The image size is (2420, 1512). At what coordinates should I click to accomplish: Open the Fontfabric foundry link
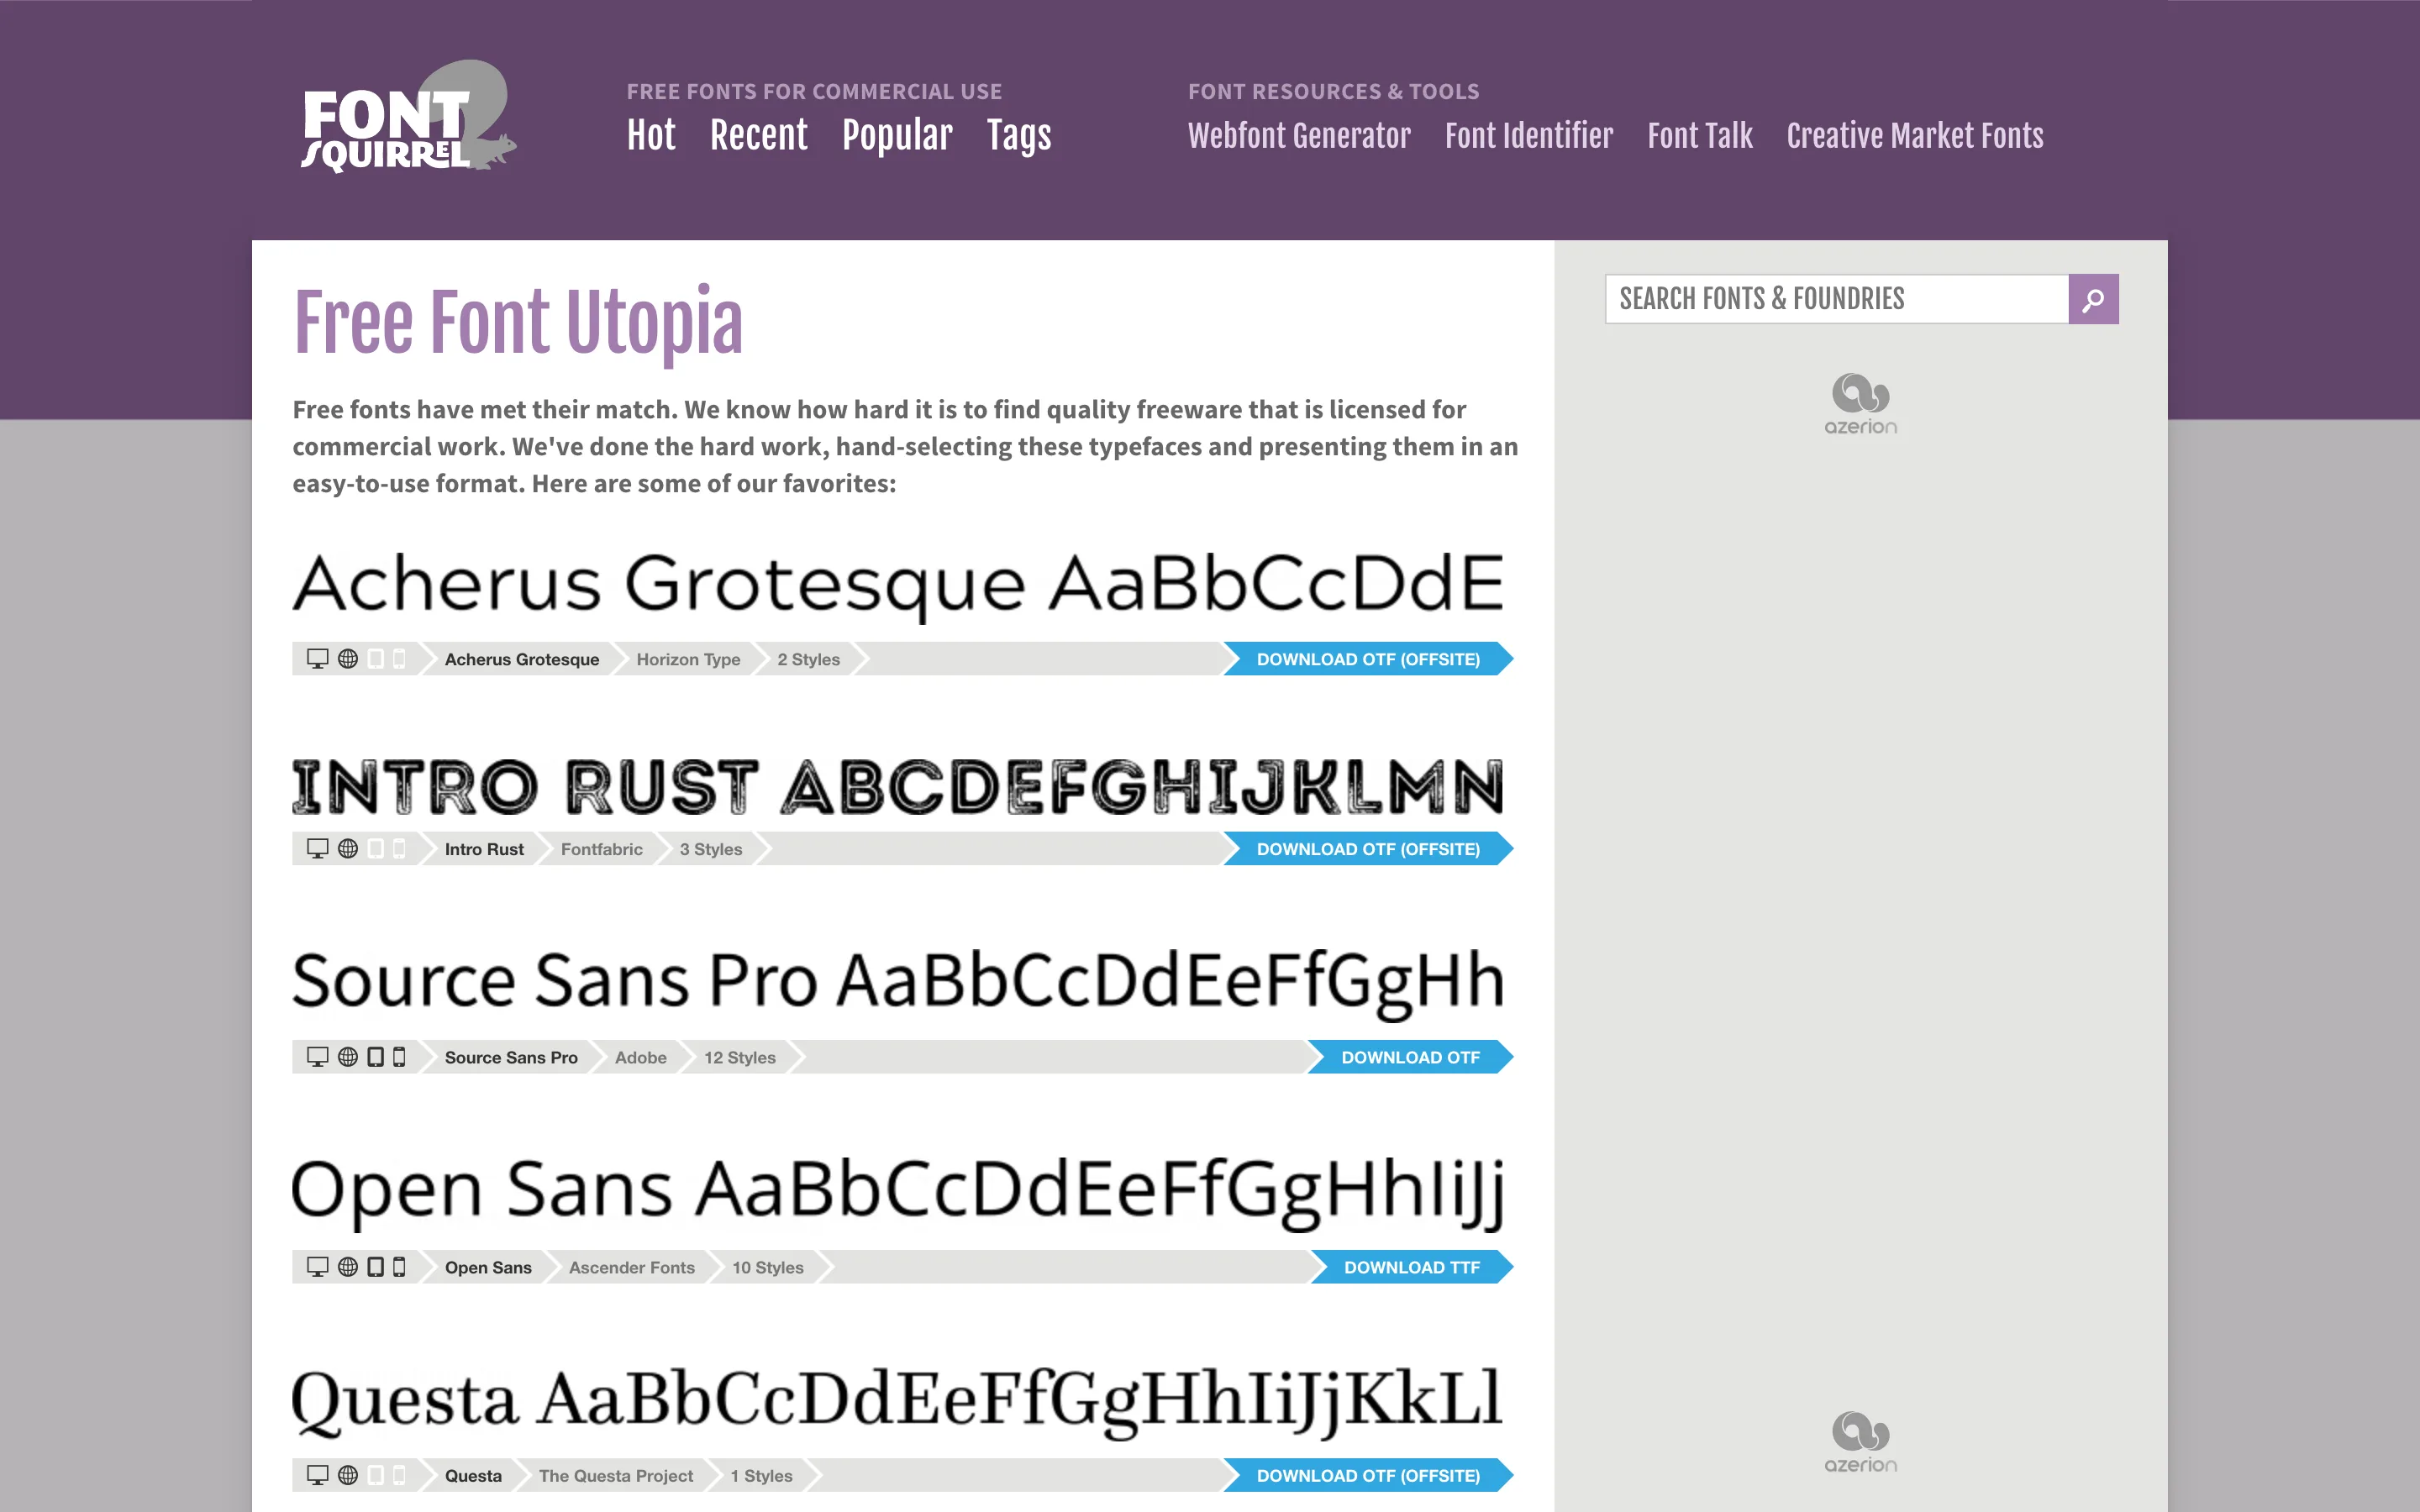click(x=601, y=849)
